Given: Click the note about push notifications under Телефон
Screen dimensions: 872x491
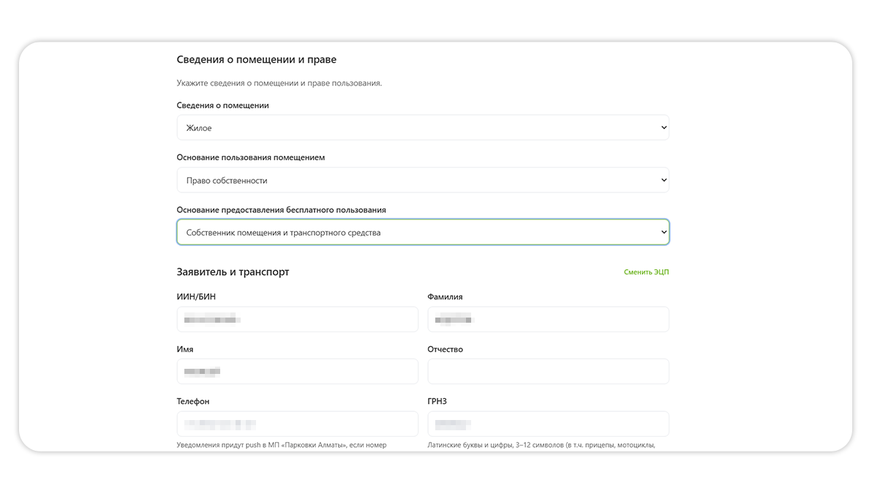Looking at the screenshot, I should (x=281, y=445).
